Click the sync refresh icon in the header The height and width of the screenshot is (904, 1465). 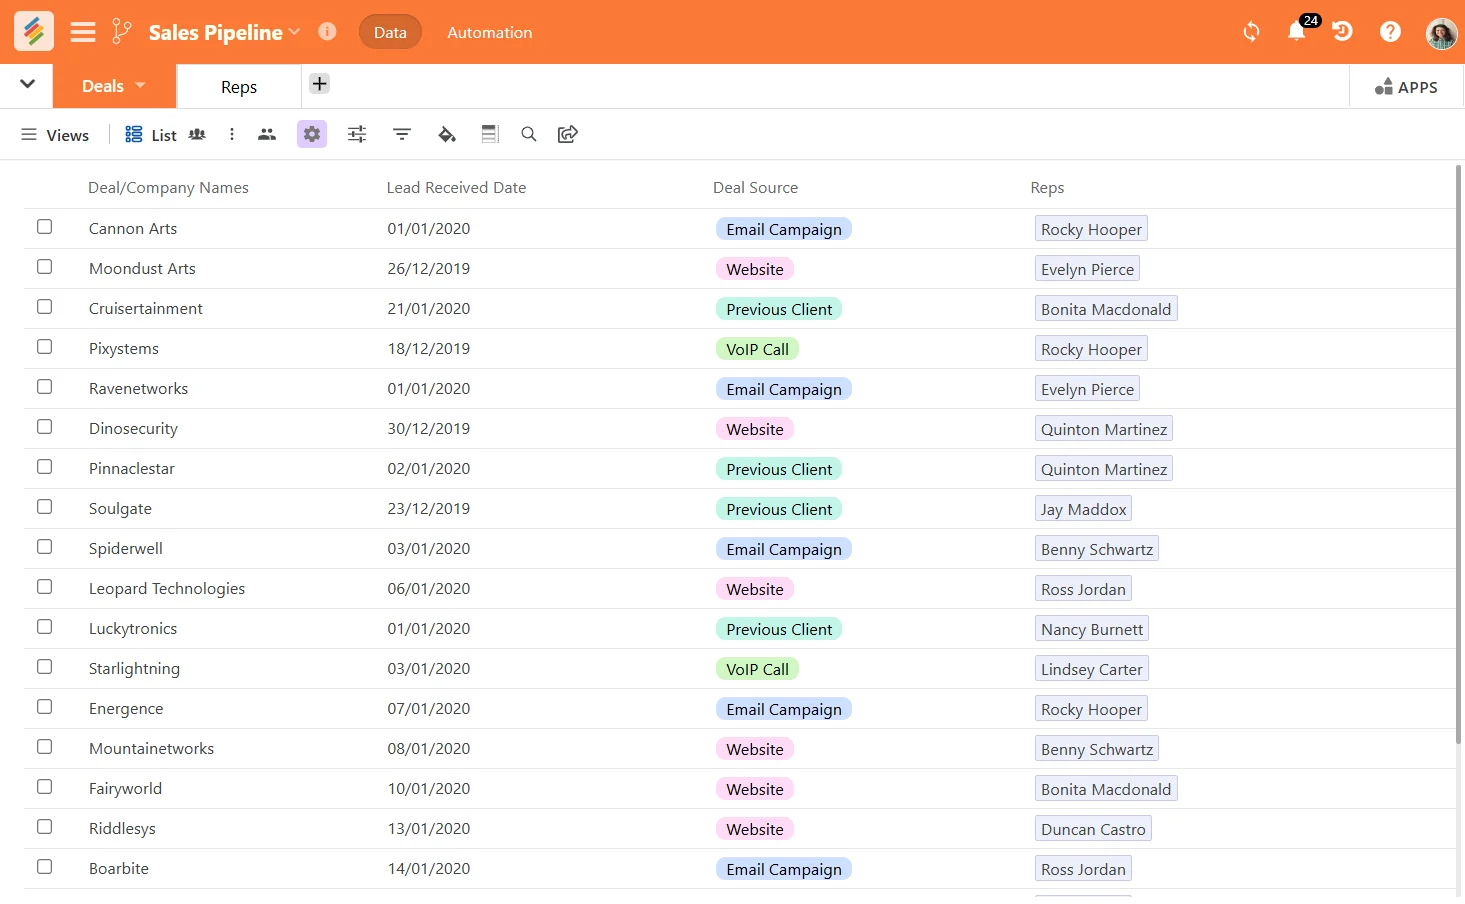click(1250, 31)
